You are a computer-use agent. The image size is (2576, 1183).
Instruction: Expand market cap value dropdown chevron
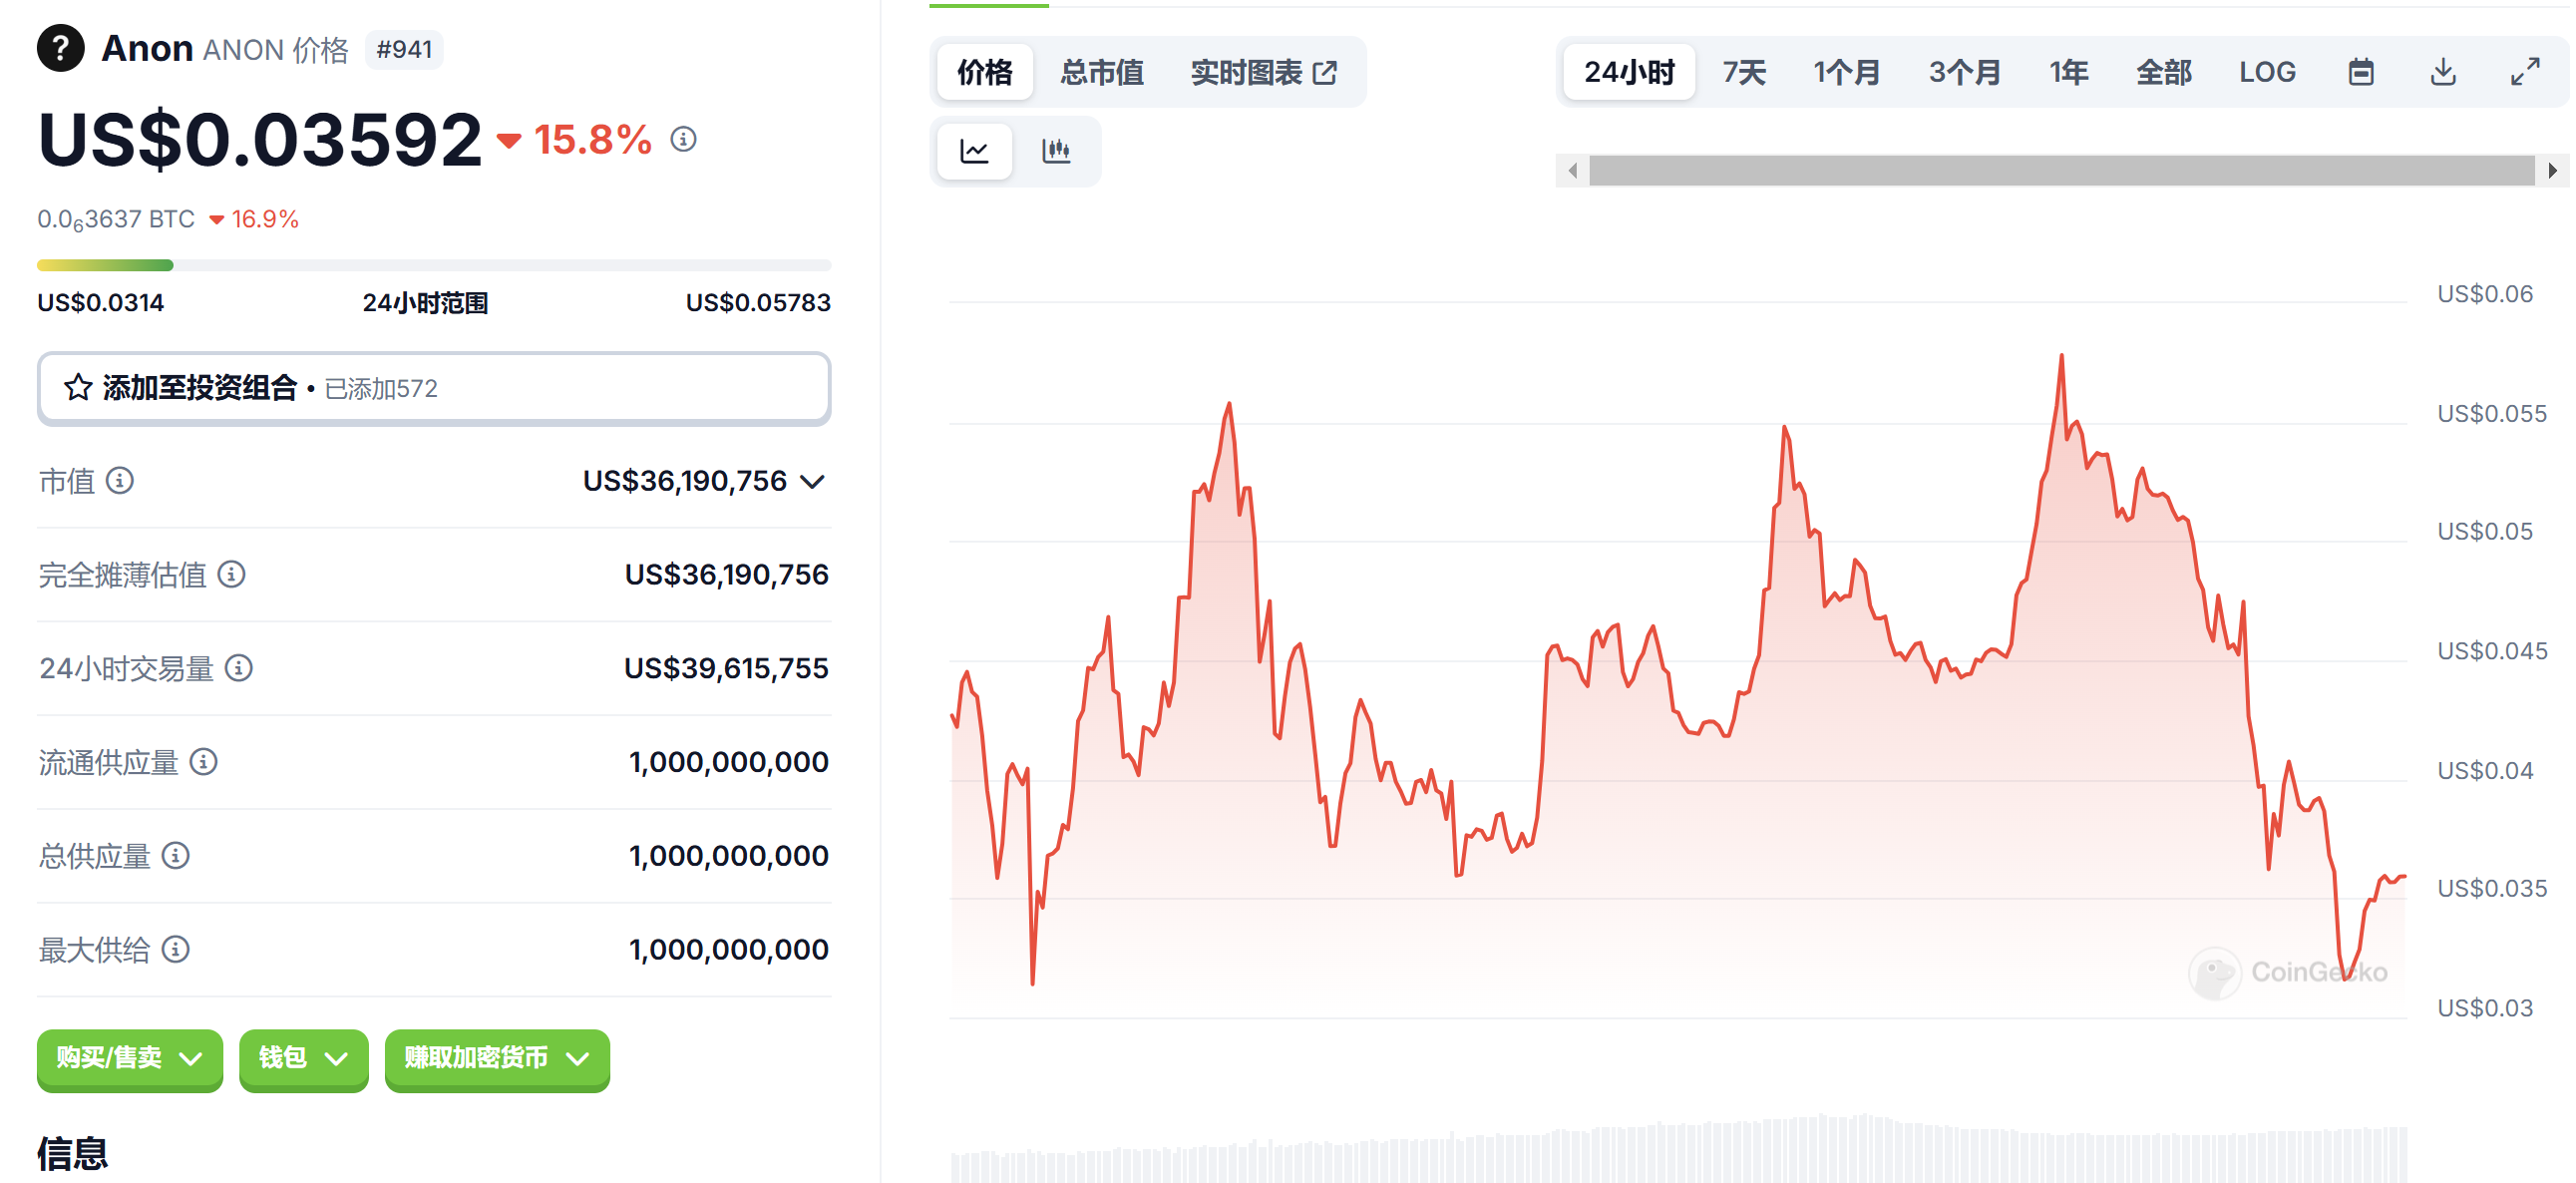pos(814,482)
